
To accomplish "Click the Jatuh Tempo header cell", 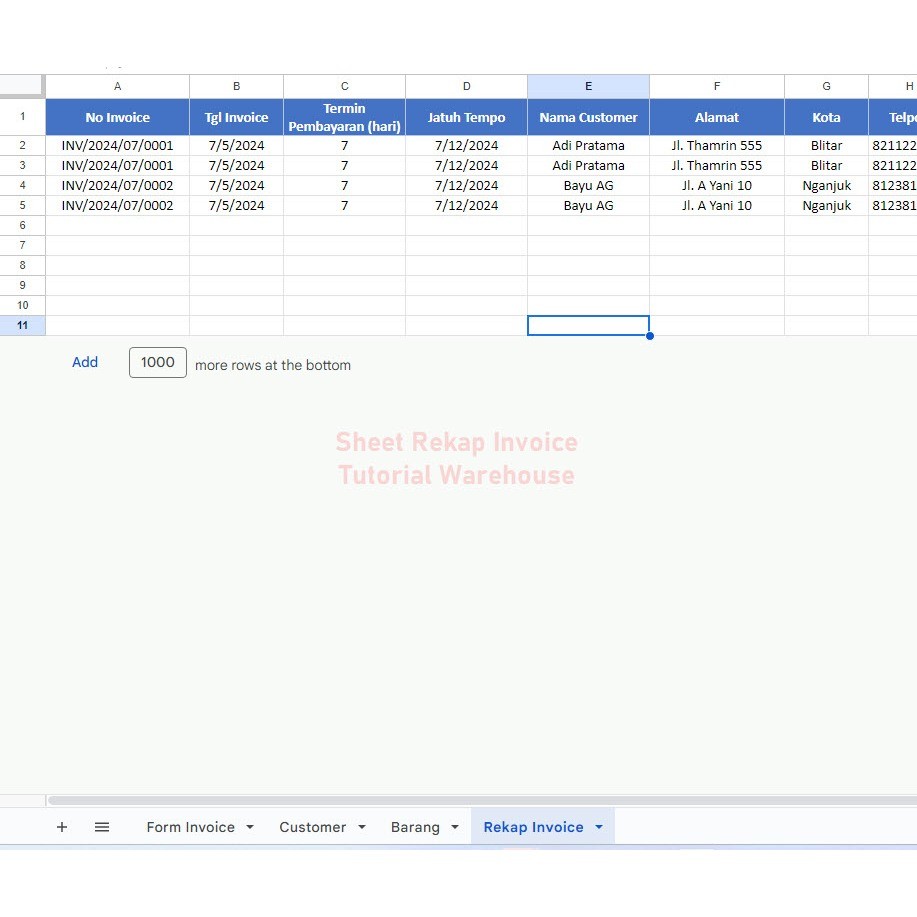I will tap(466, 117).
